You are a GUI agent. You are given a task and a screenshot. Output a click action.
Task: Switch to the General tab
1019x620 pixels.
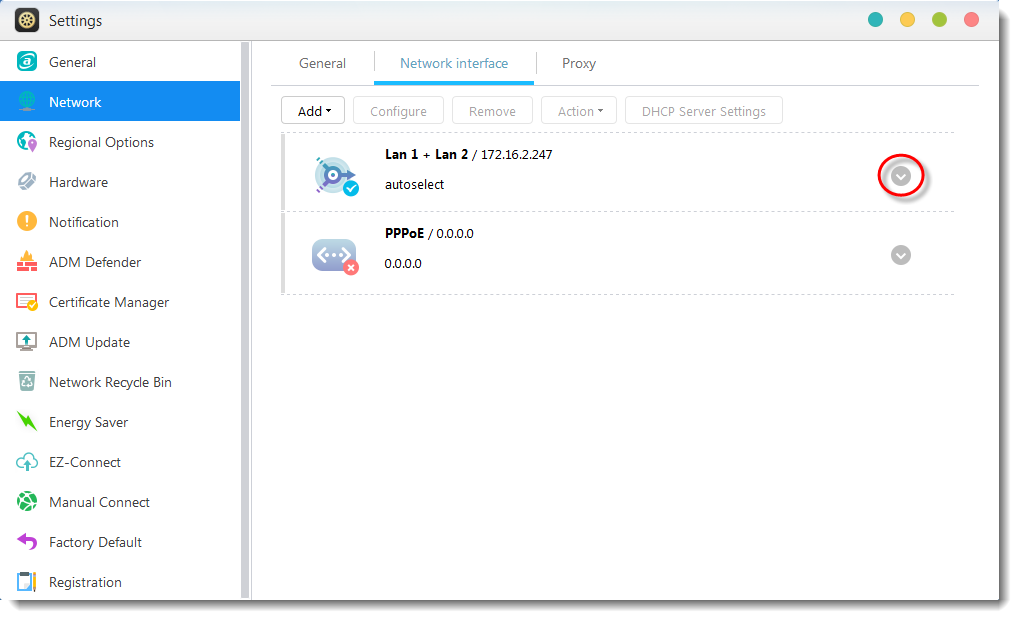point(322,63)
